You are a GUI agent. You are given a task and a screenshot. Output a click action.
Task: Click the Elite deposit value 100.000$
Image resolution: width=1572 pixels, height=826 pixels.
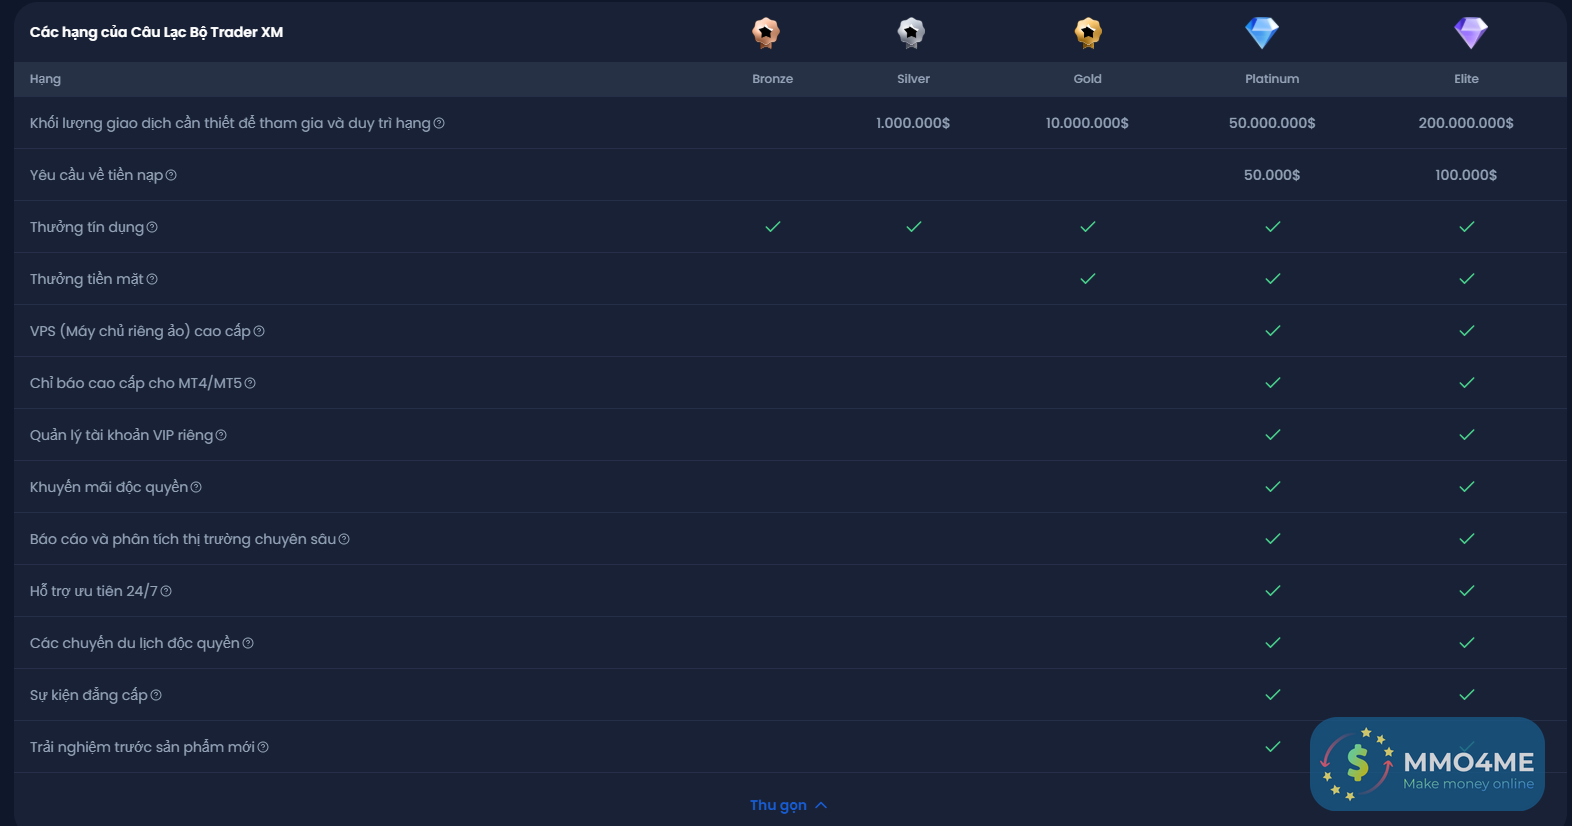click(x=1466, y=175)
